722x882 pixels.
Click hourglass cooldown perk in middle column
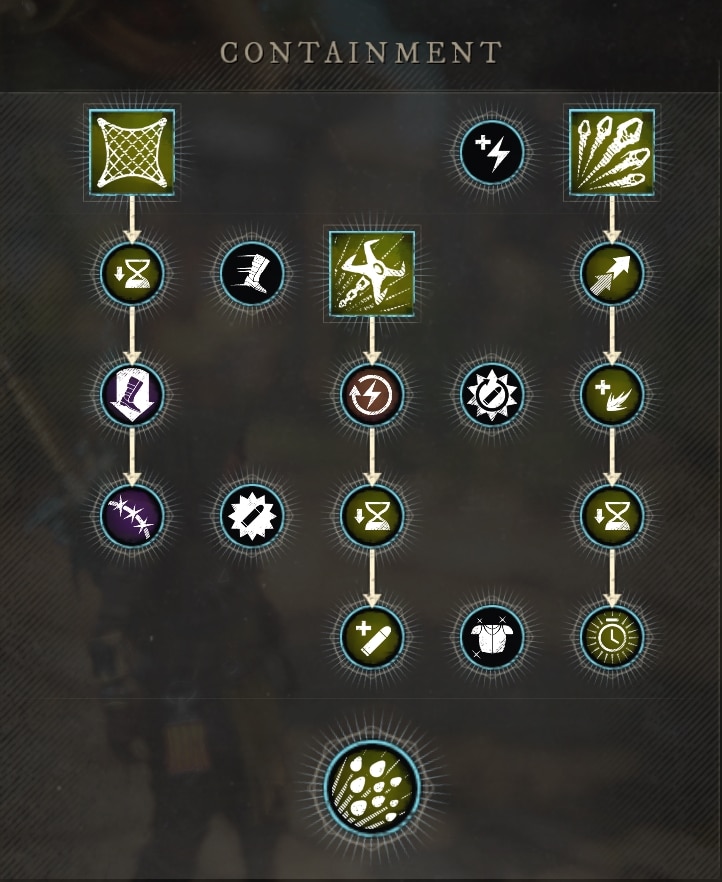(372, 515)
